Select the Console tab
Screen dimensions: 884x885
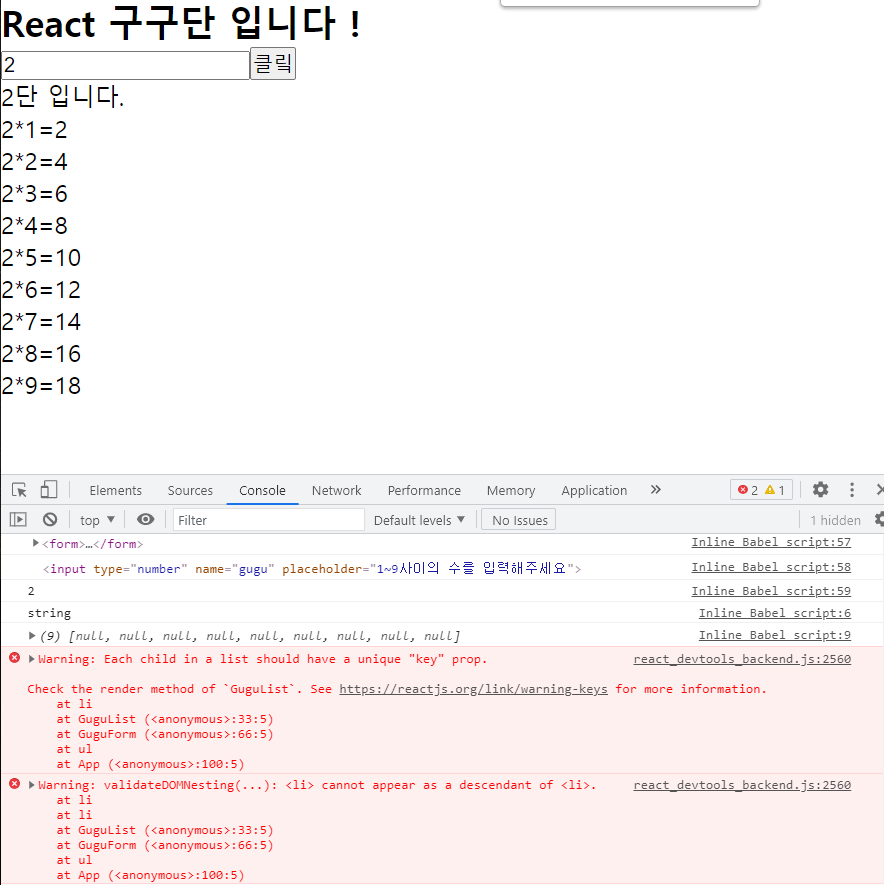point(262,490)
